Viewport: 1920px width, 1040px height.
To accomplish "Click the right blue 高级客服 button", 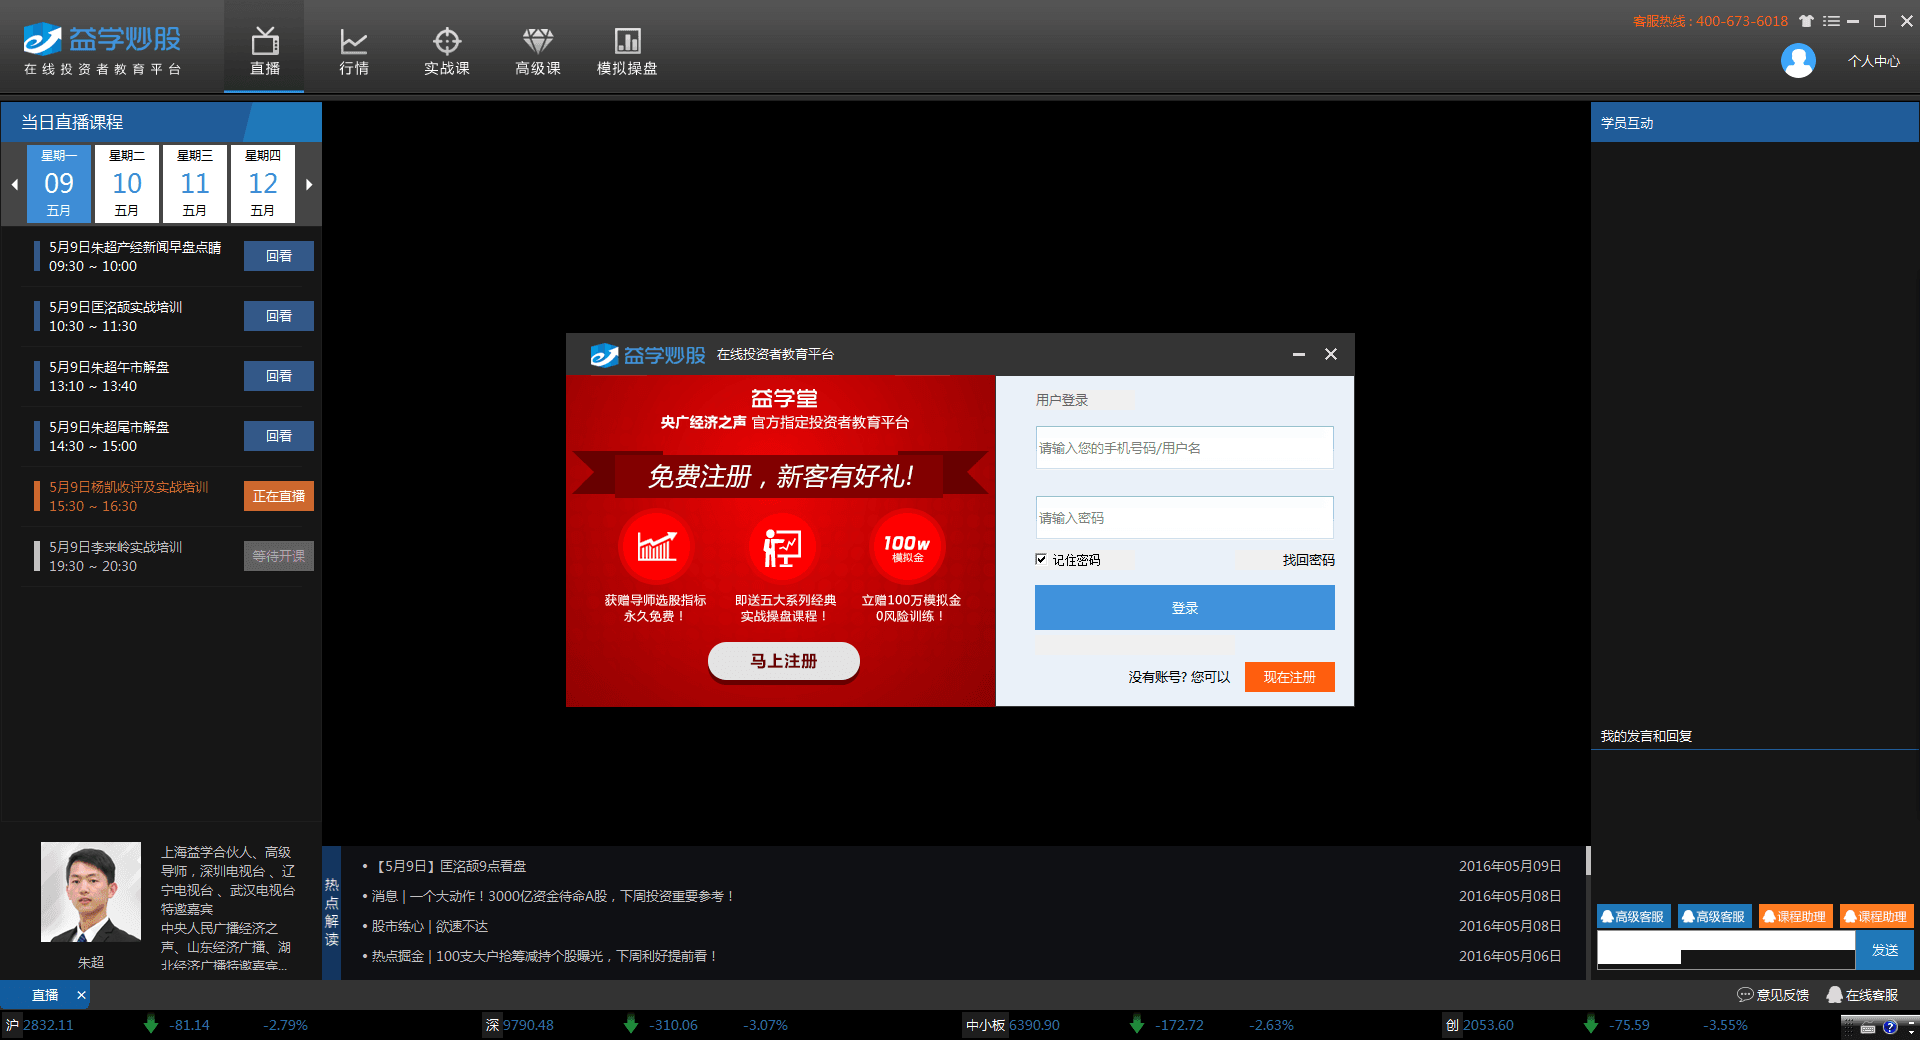I will coord(1715,916).
